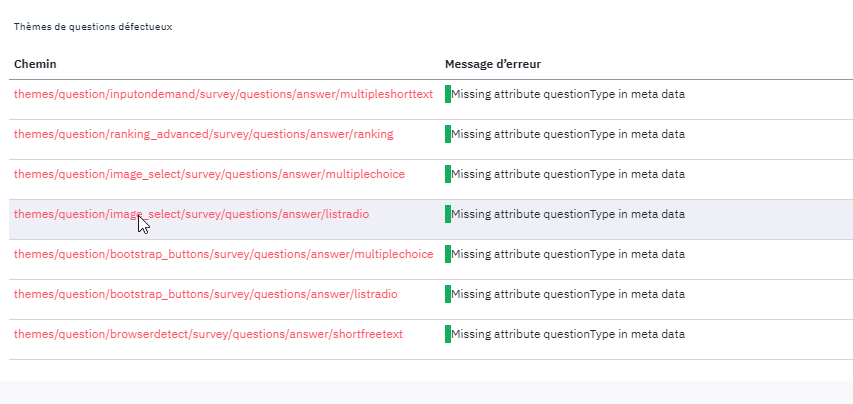This screenshot has height=404, width=853.
Task: Click green marker in browserdetect error row
Action: pos(448,334)
